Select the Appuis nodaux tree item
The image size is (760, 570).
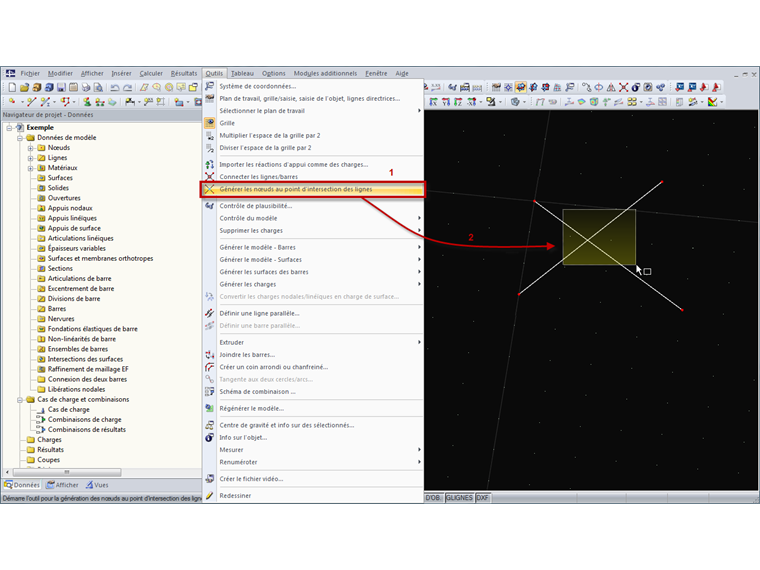[x=70, y=208]
